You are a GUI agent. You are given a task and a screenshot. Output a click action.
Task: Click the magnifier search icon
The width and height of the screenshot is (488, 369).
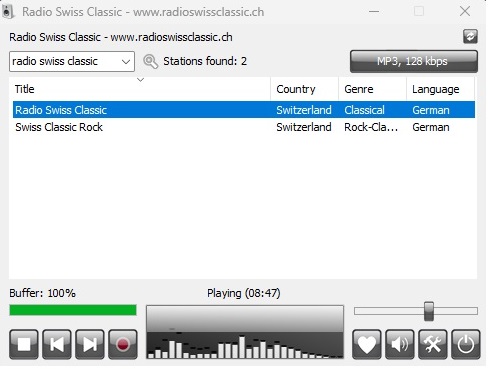pyautogui.click(x=150, y=61)
